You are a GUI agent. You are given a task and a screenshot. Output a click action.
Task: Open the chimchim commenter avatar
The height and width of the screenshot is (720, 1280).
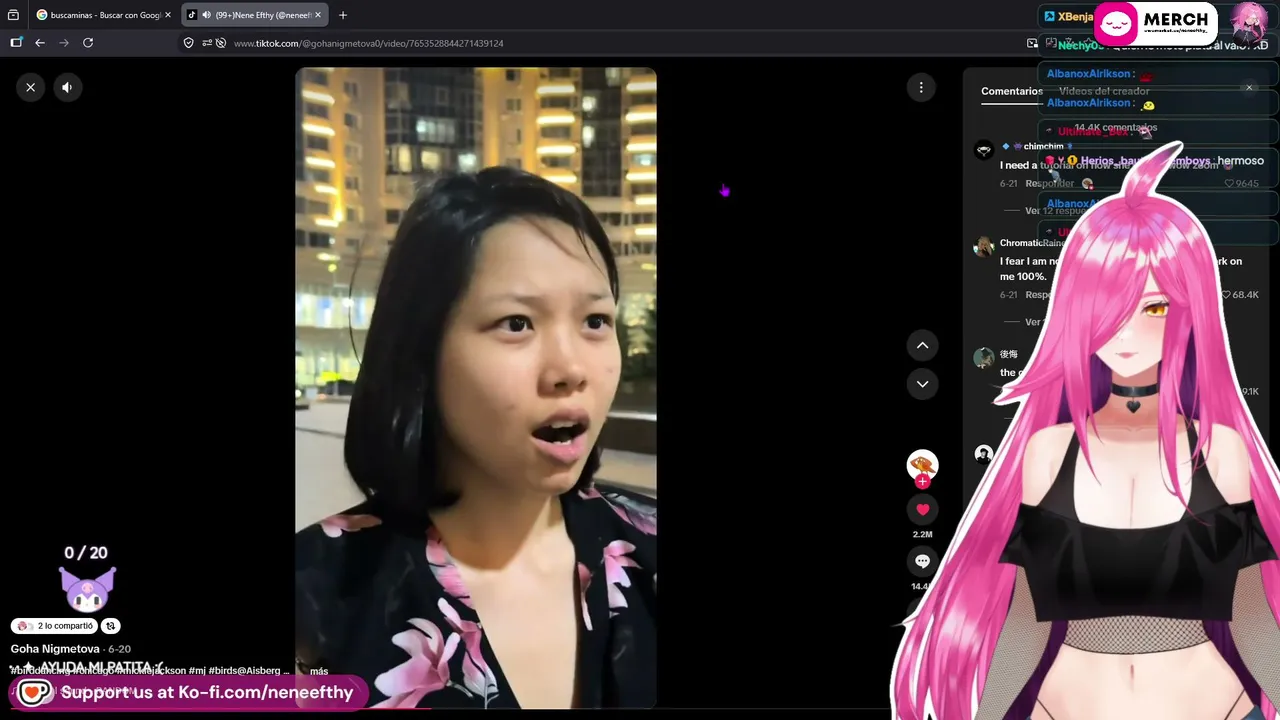pyautogui.click(x=984, y=150)
